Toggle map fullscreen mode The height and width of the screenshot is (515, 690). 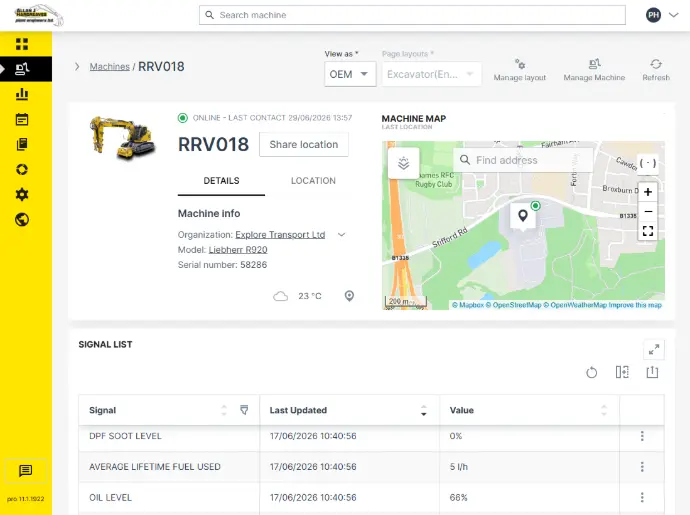point(648,231)
